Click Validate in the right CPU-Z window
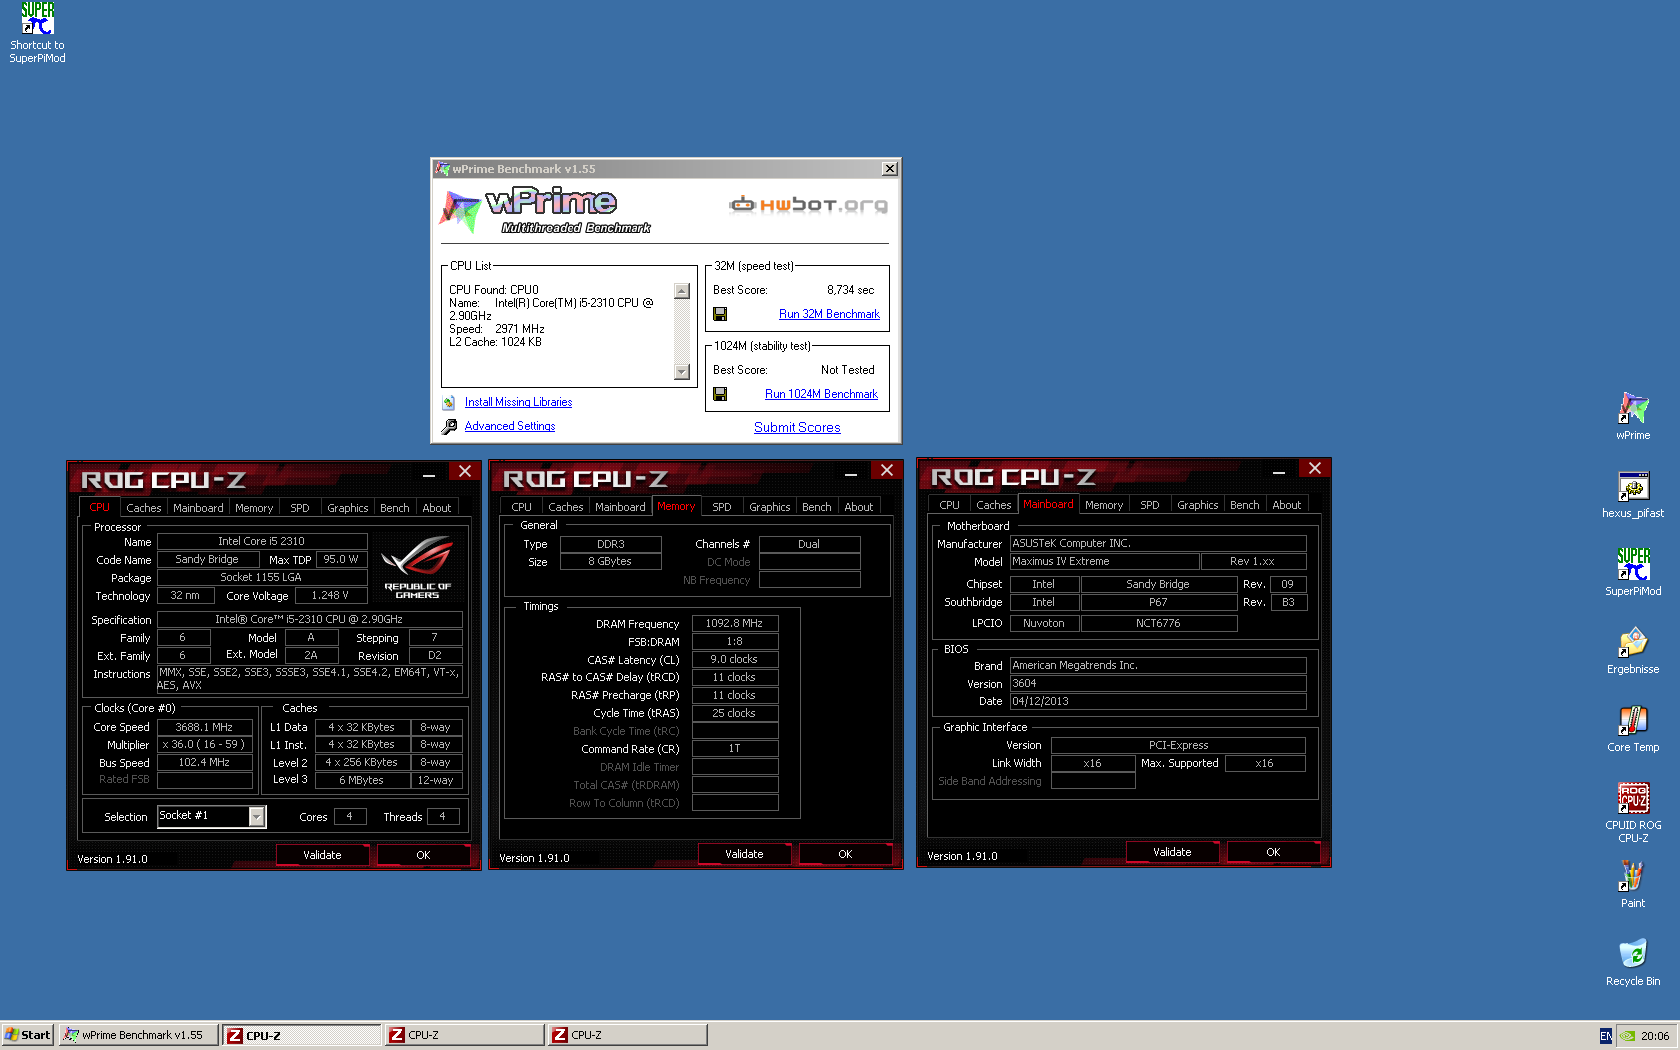This screenshot has height=1050, width=1680. [1172, 852]
